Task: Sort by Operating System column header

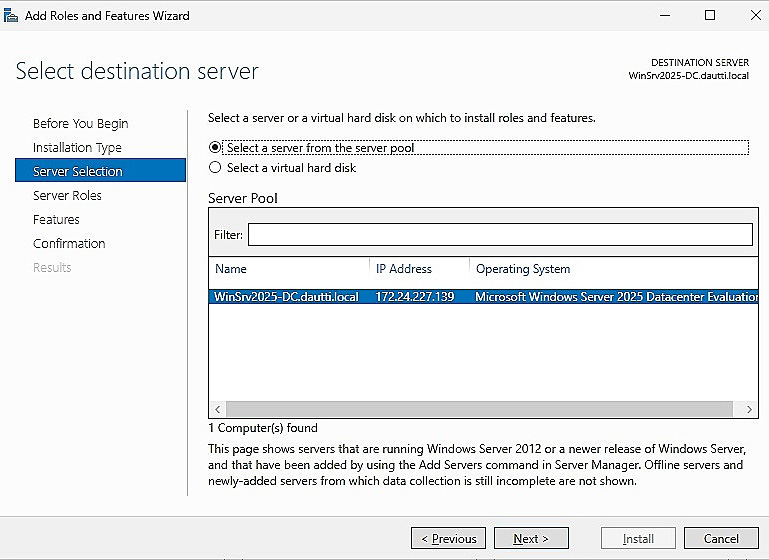Action: click(614, 269)
